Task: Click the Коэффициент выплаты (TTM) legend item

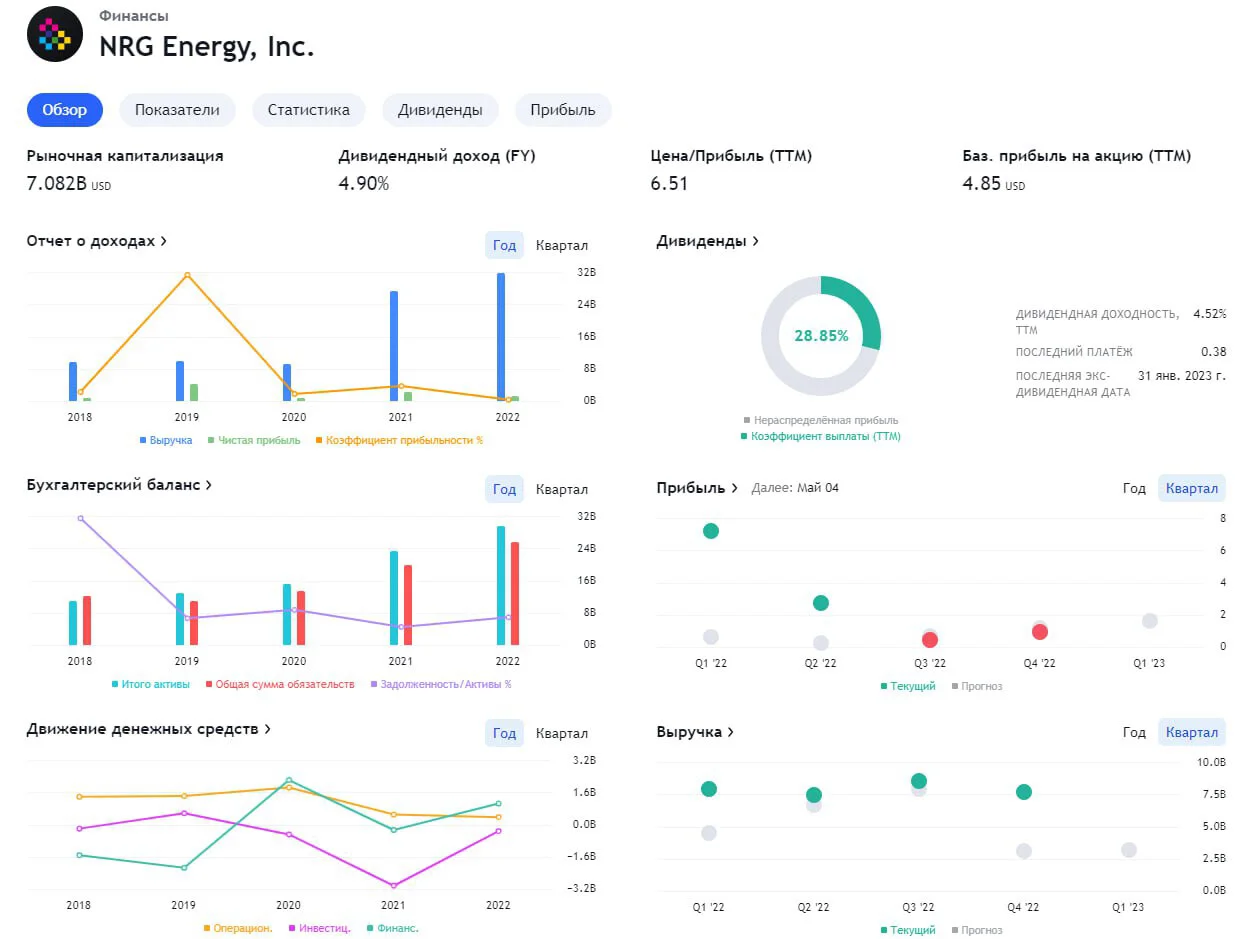Action: coord(821,436)
